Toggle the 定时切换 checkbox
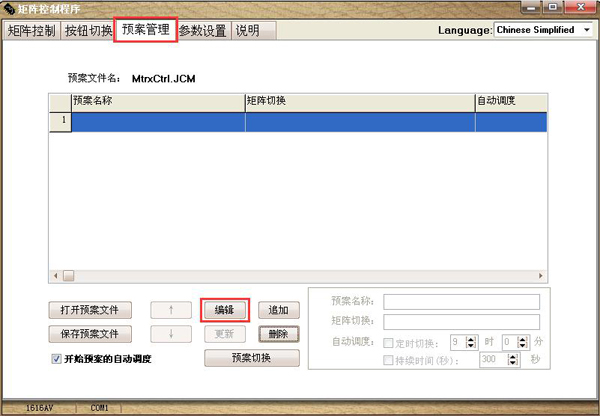The width and height of the screenshot is (600, 416). tap(388, 343)
